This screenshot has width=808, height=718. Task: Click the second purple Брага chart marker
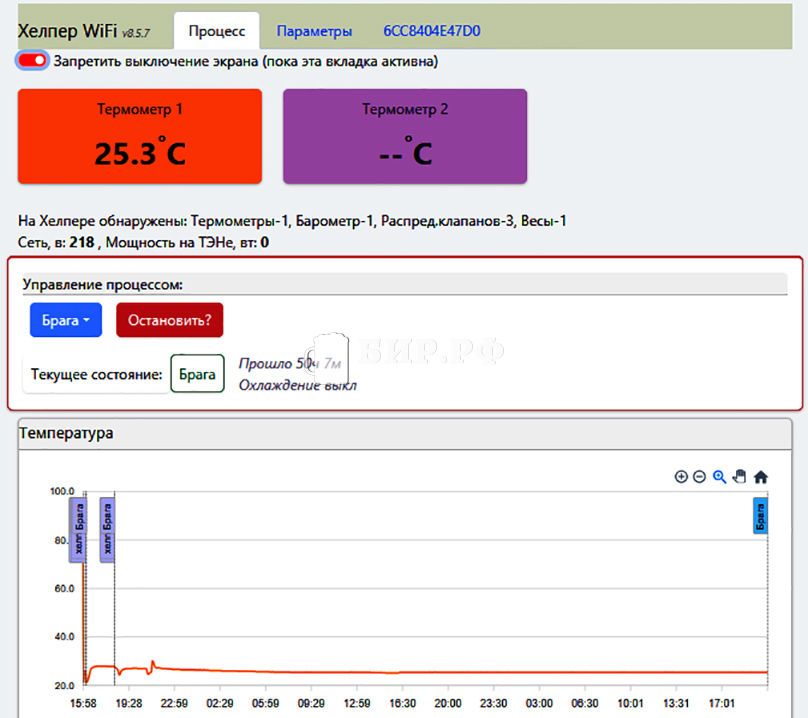(x=107, y=530)
